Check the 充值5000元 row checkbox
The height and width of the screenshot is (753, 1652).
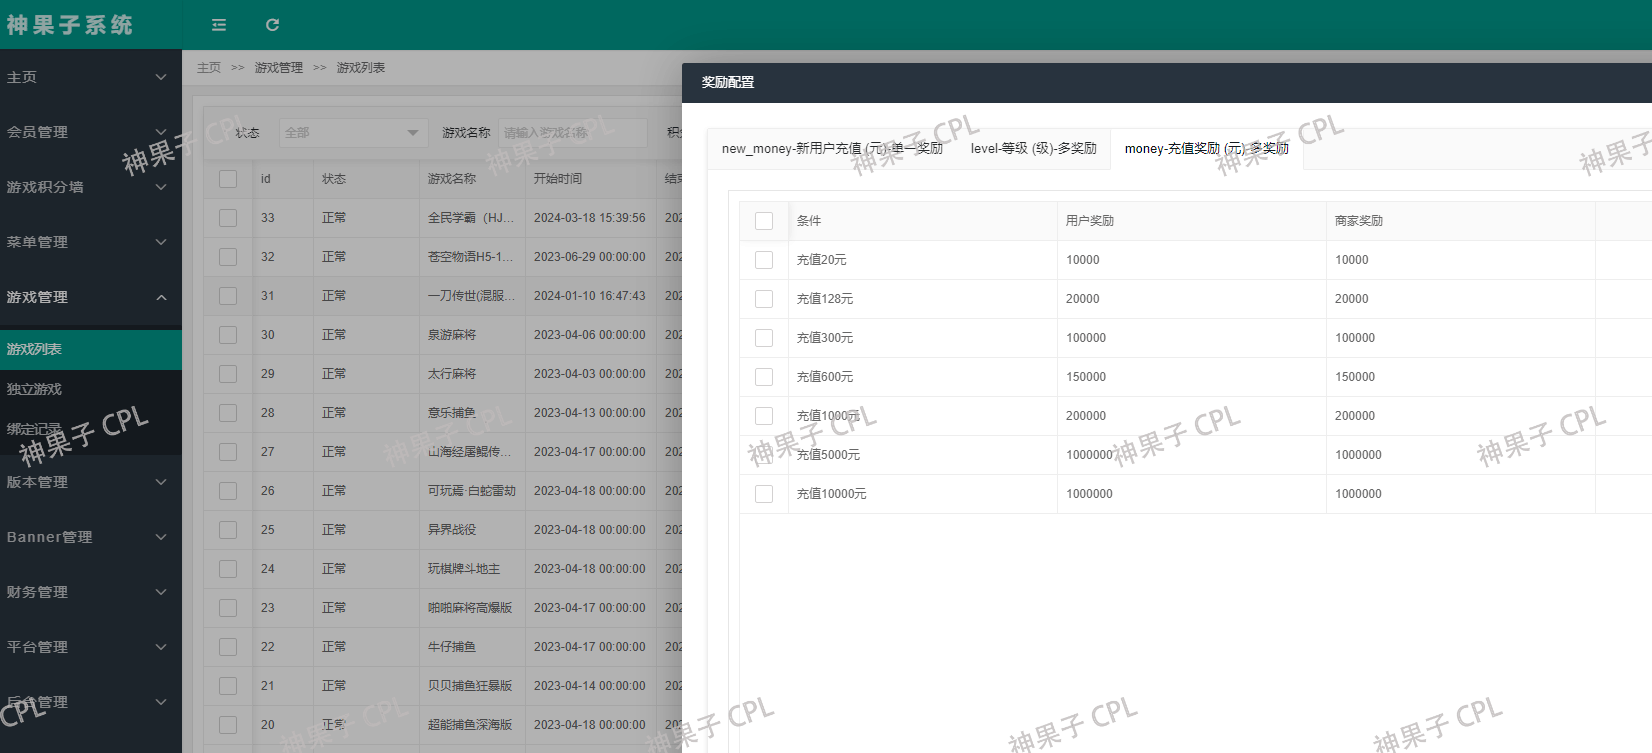tap(764, 455)
